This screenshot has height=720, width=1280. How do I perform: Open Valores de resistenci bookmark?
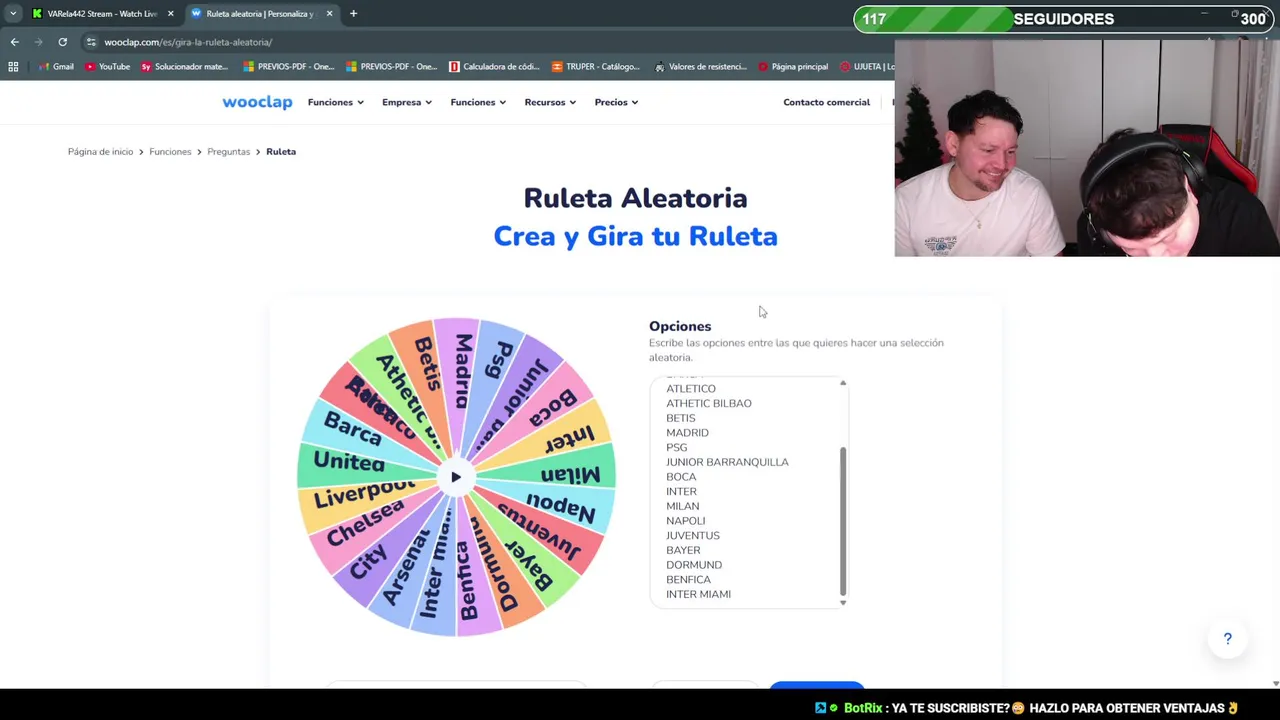[x=701, y=67]
